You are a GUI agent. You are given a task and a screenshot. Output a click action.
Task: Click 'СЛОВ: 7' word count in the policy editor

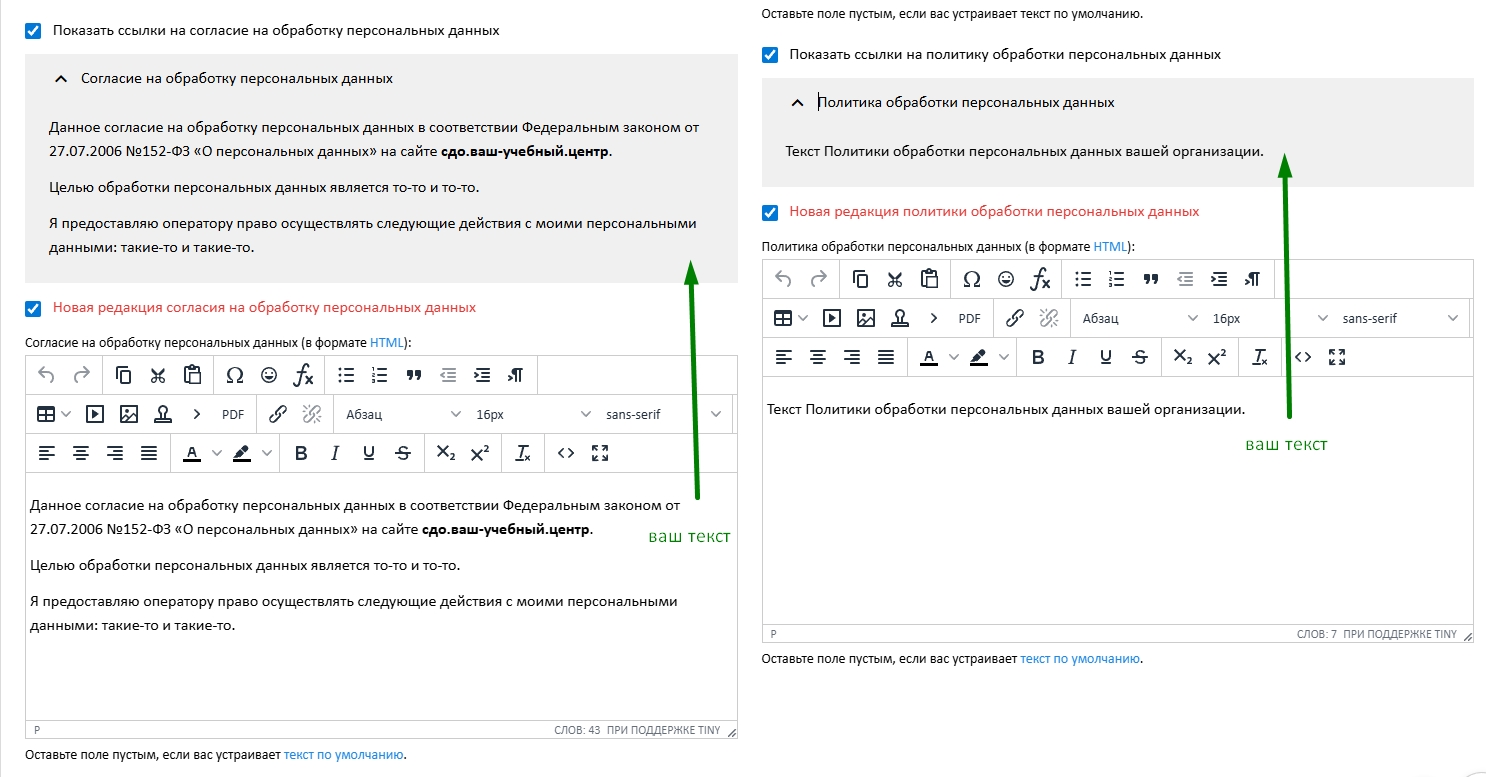[x=1317, y=635]
